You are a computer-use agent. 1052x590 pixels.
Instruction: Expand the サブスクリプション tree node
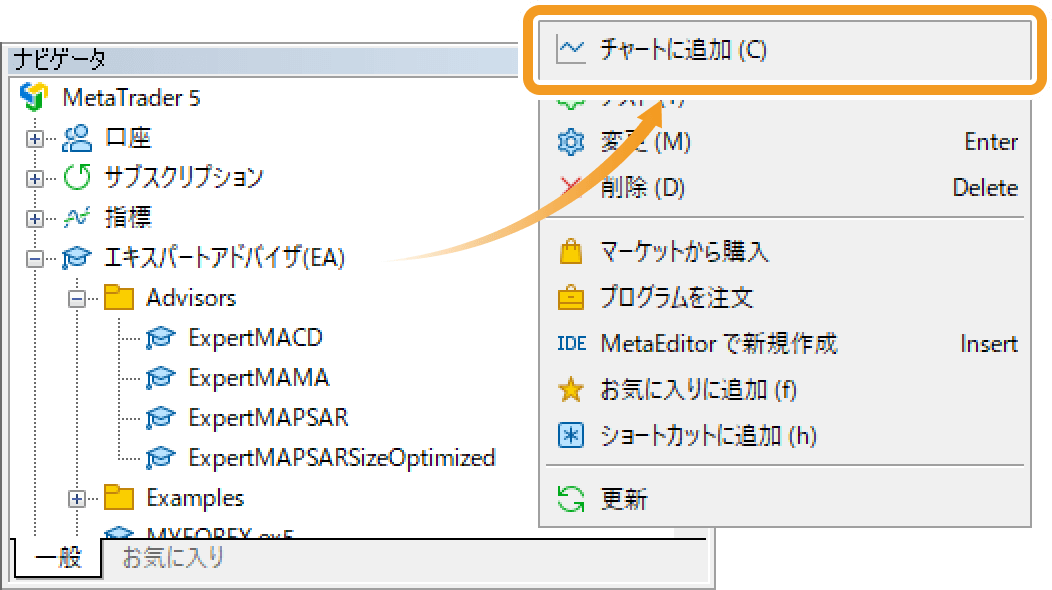(x=35, y=179)
